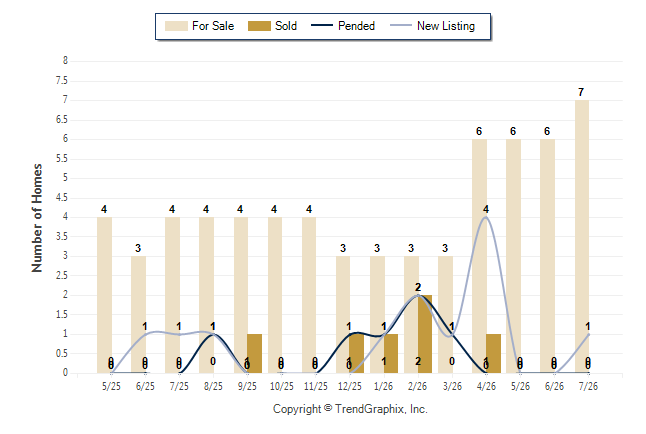Click the 4/26 Sold bar
646x434 pixels.
494,353
